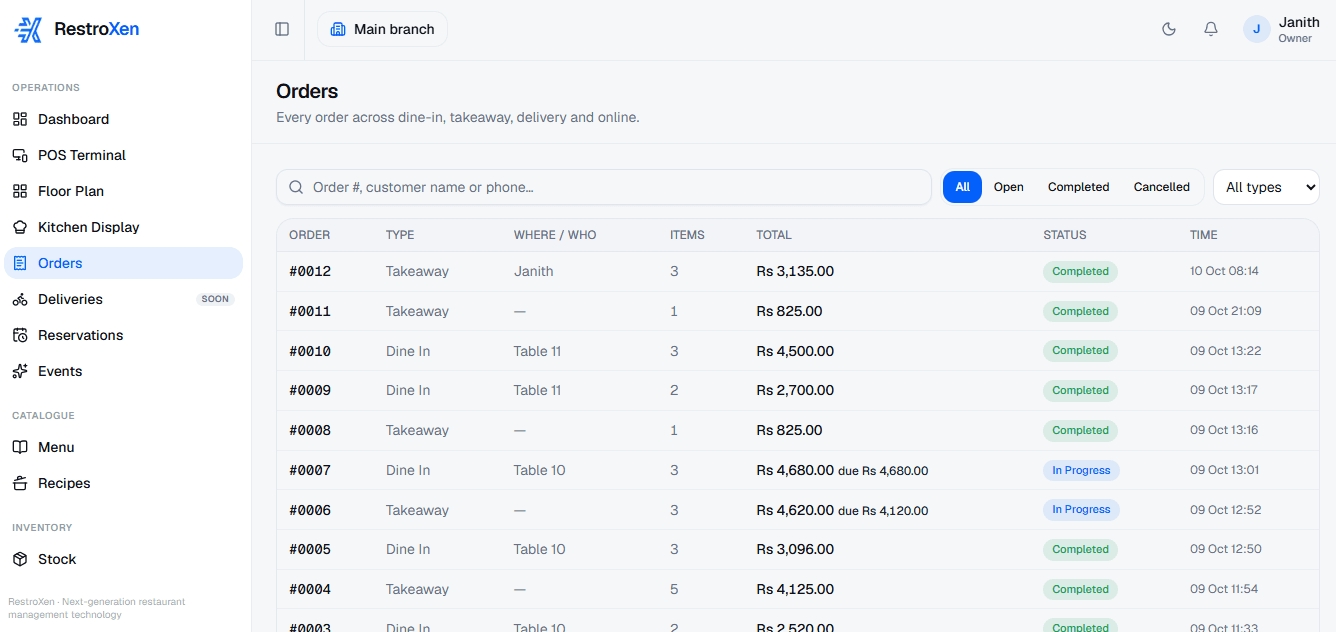Collapse the sidebar with the panel icon
Viewport: 1336px width, 632px height.
click(x=282, y=29)
